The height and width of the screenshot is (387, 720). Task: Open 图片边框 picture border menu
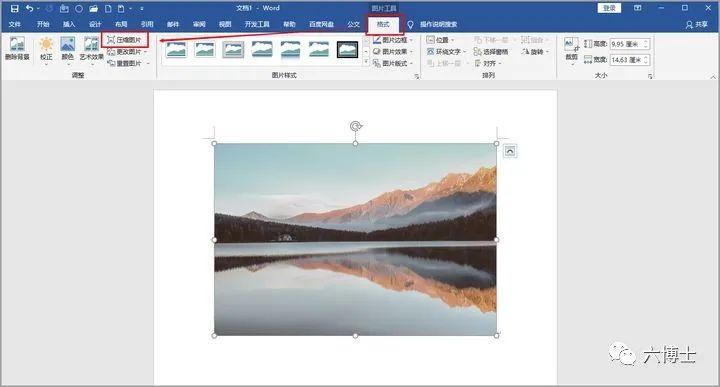(x=393, y=40)
